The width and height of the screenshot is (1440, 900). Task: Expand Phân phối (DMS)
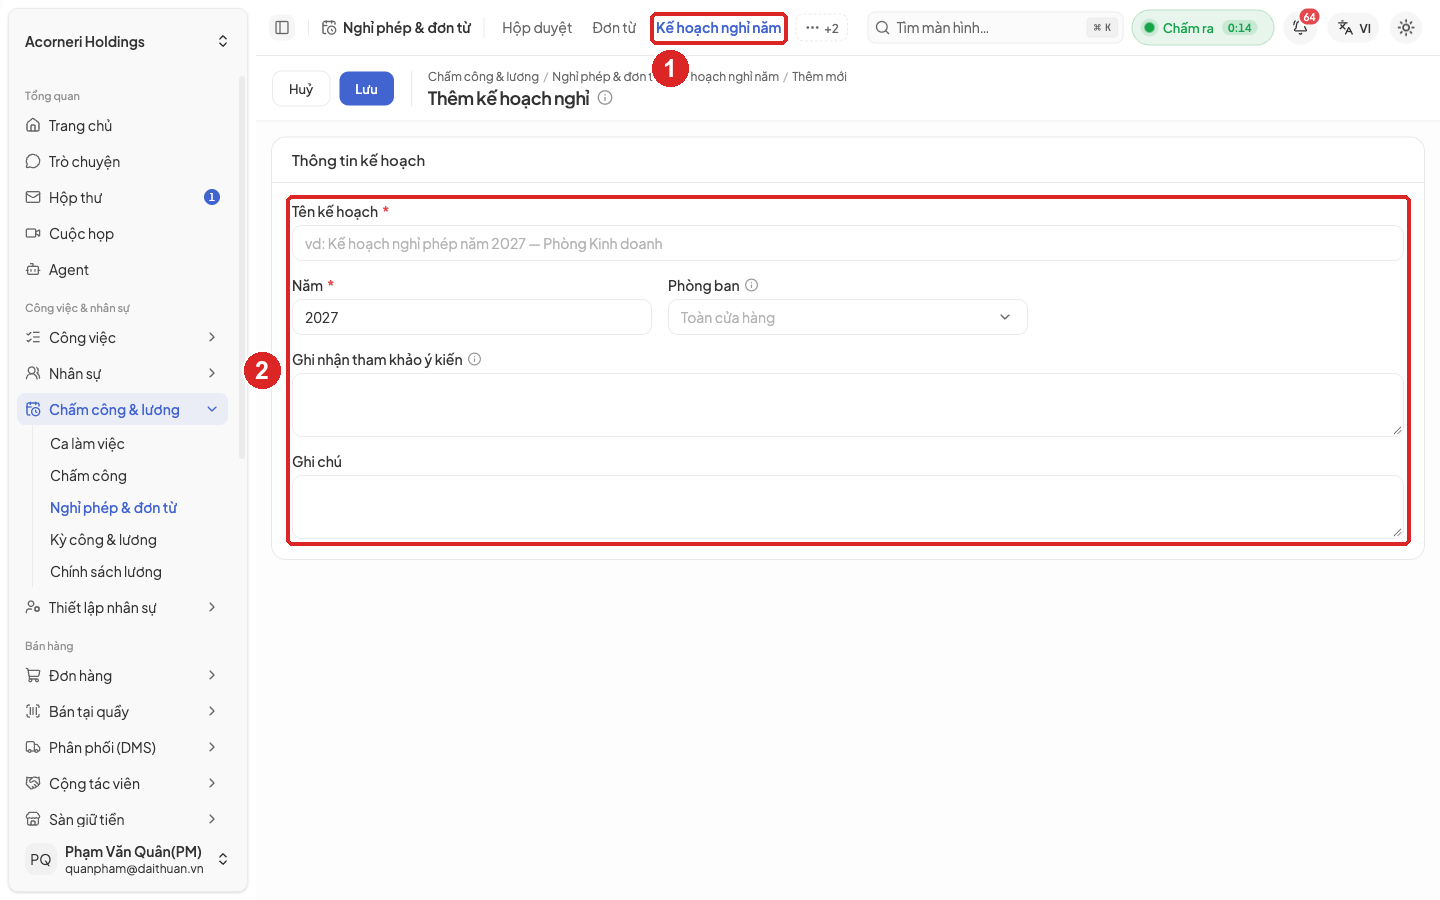click(x=122, y=748)
